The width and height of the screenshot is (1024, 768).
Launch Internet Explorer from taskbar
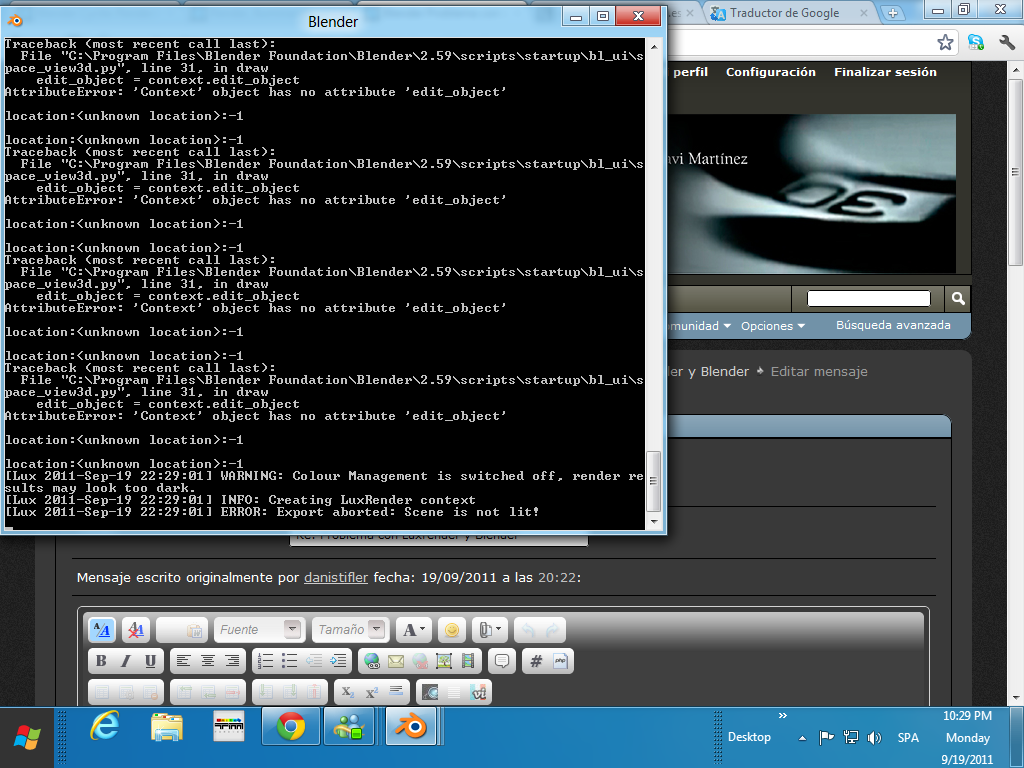point(104,726)
